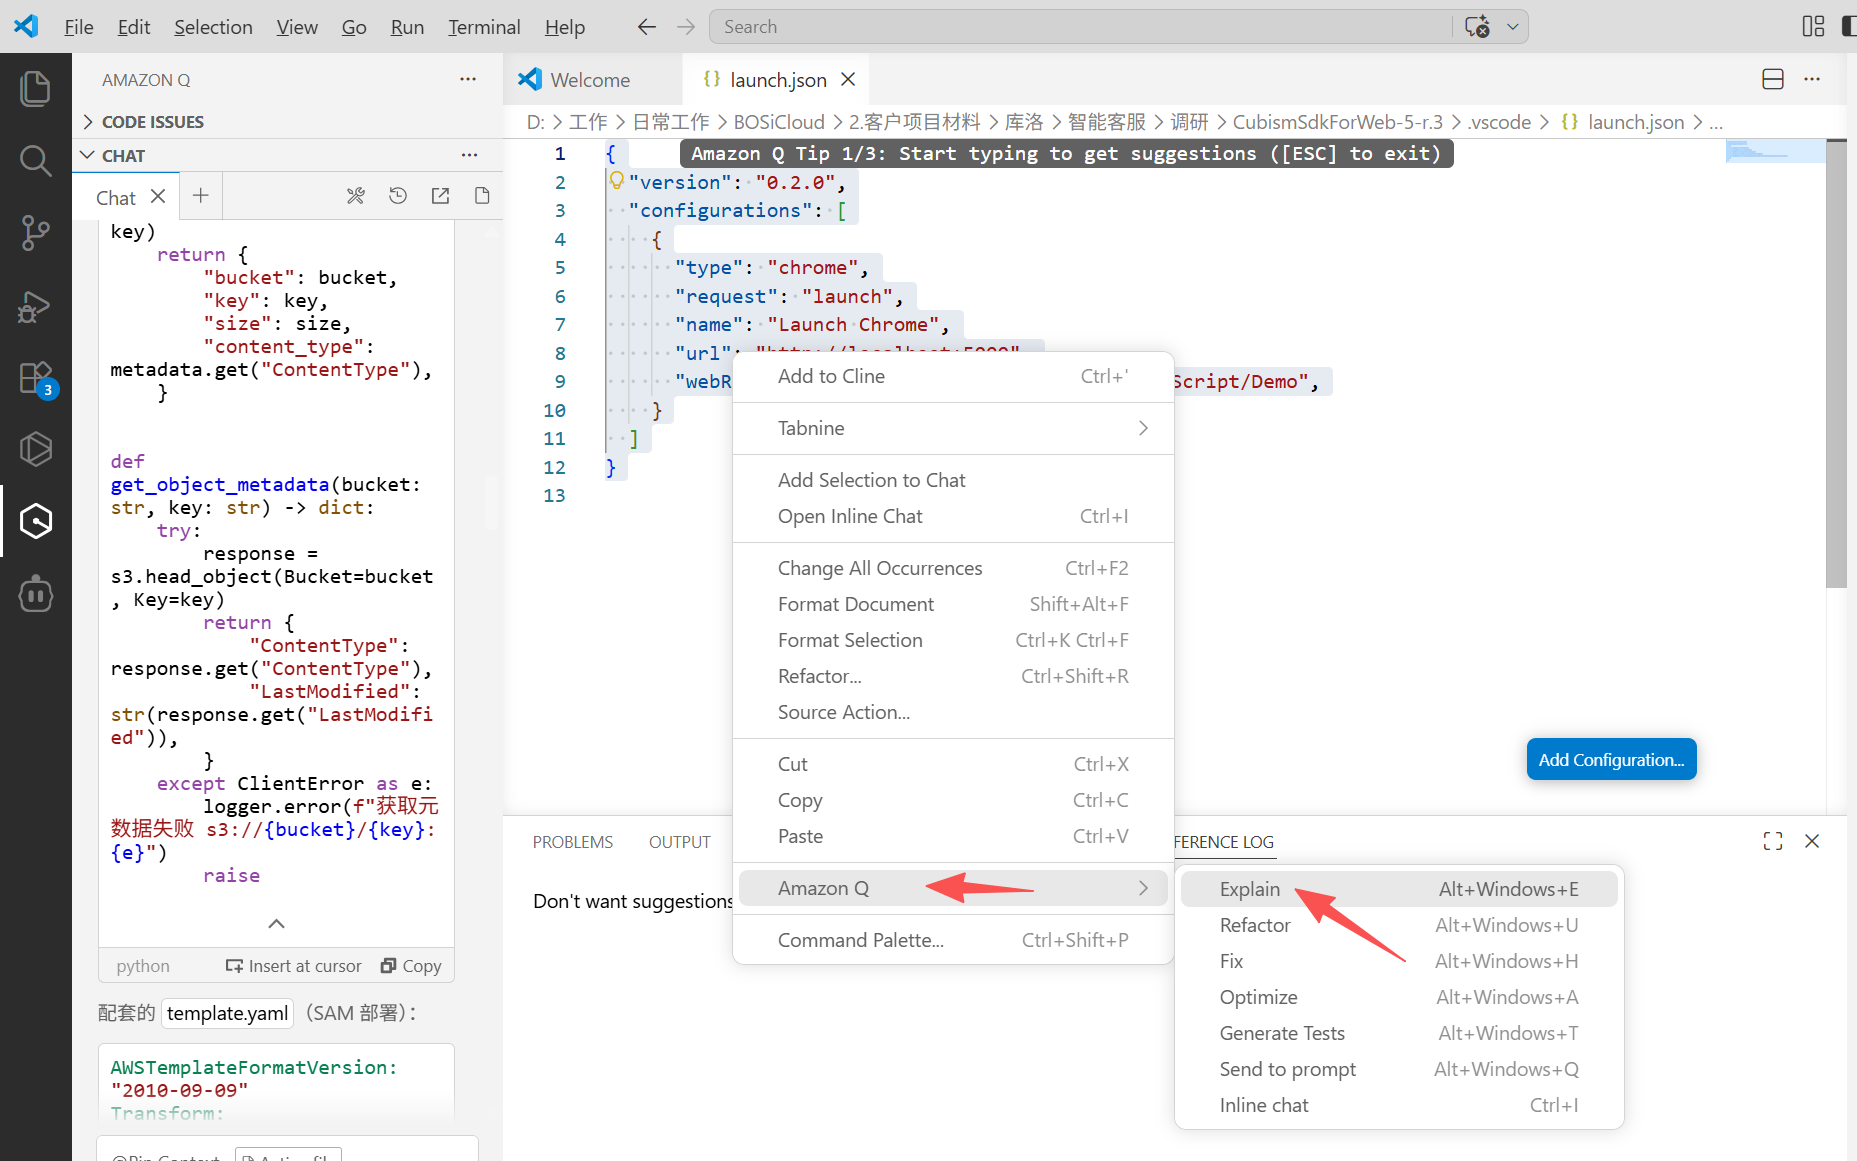
Task: Select Add Selection to Chat
Action: [953, 480]
